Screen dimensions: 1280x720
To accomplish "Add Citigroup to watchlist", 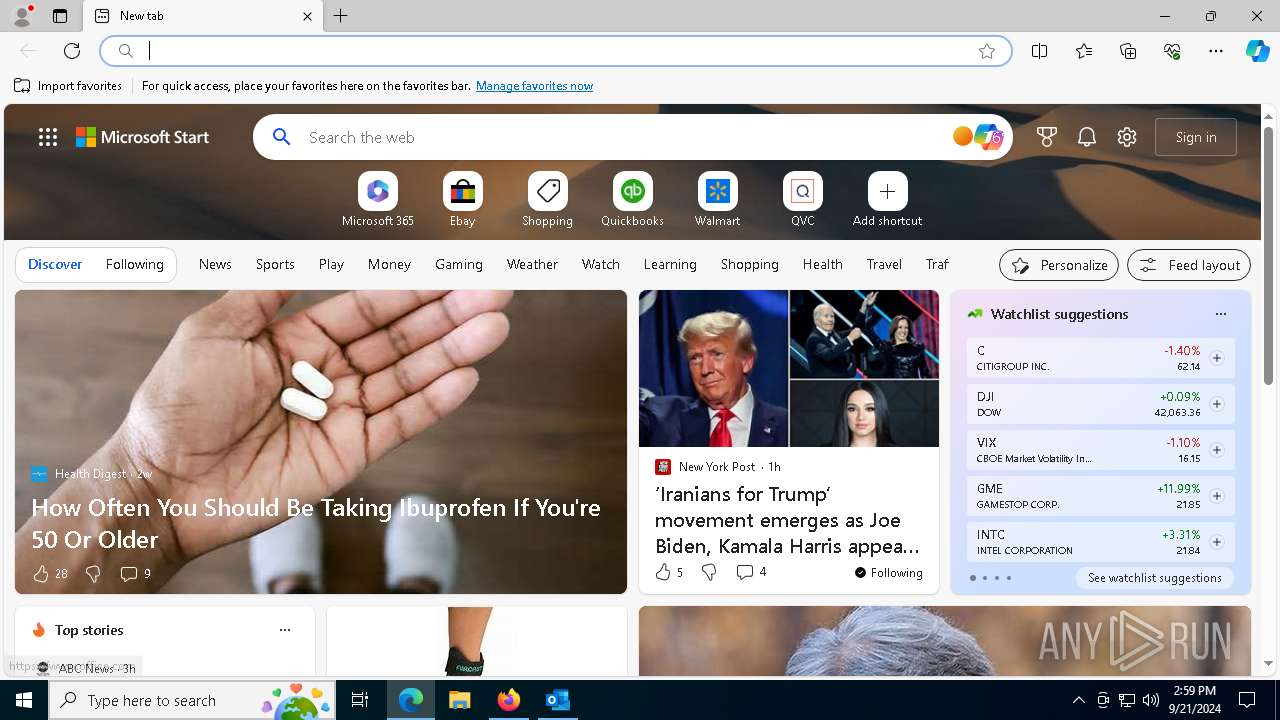I will tap(1216, 358).
